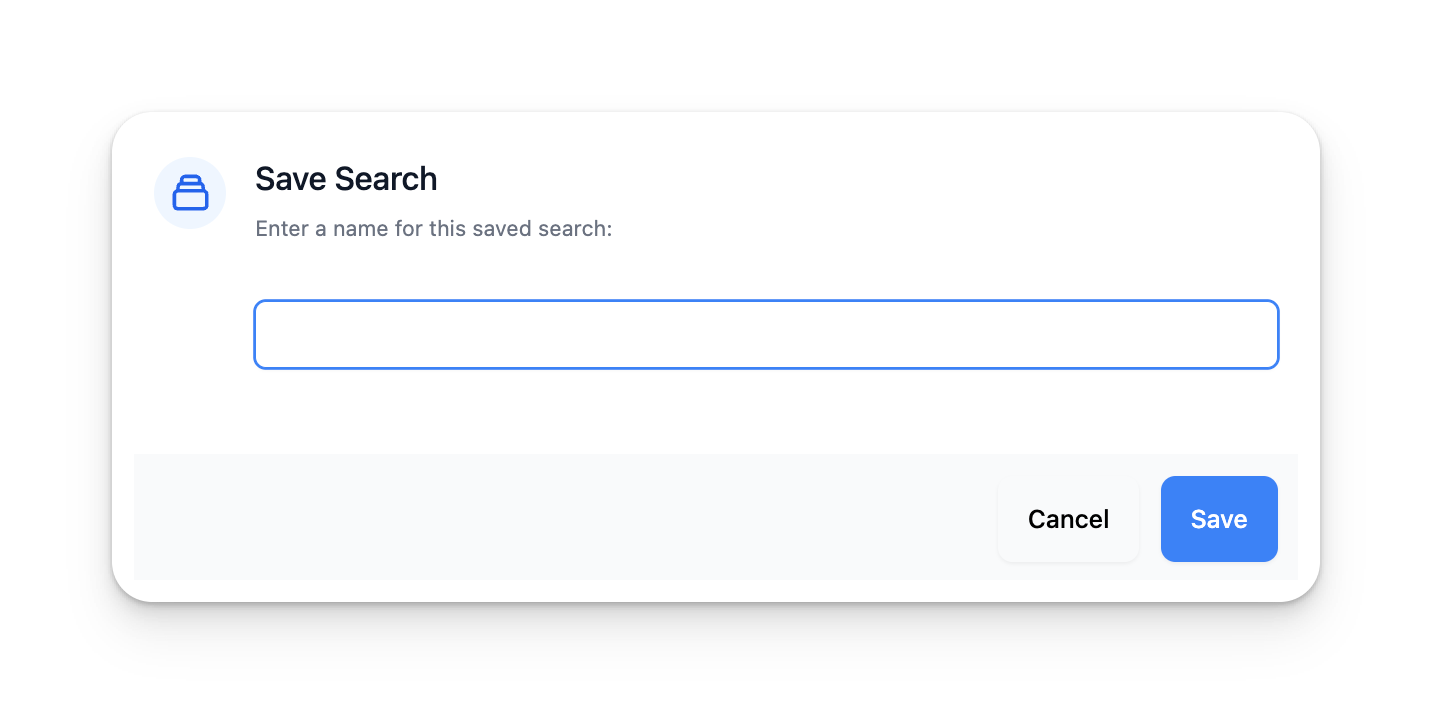The image size is (1432, 714).
Task: Activate the search name entry box
Action: (x=766, y=334)
